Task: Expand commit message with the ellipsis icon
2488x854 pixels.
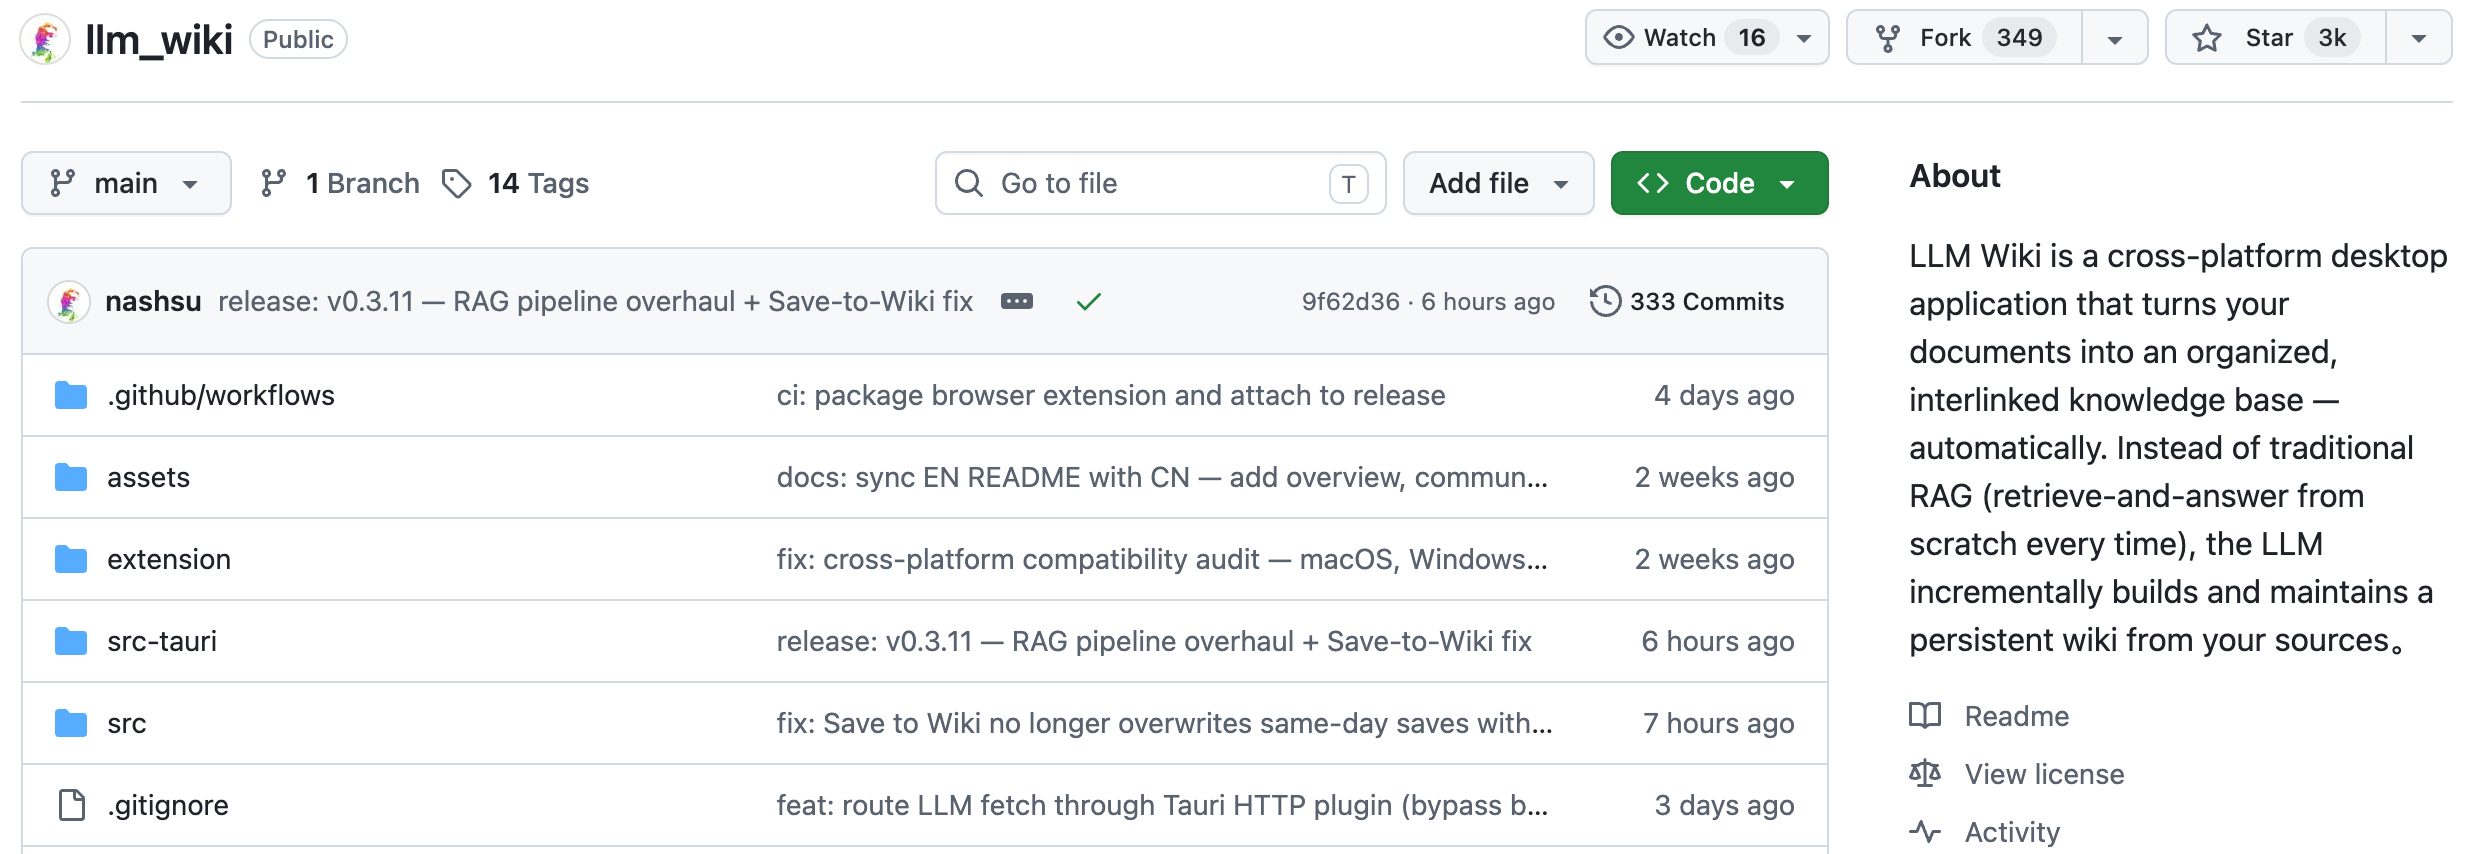Action: pyautogui.click(x=1016, y=302)
